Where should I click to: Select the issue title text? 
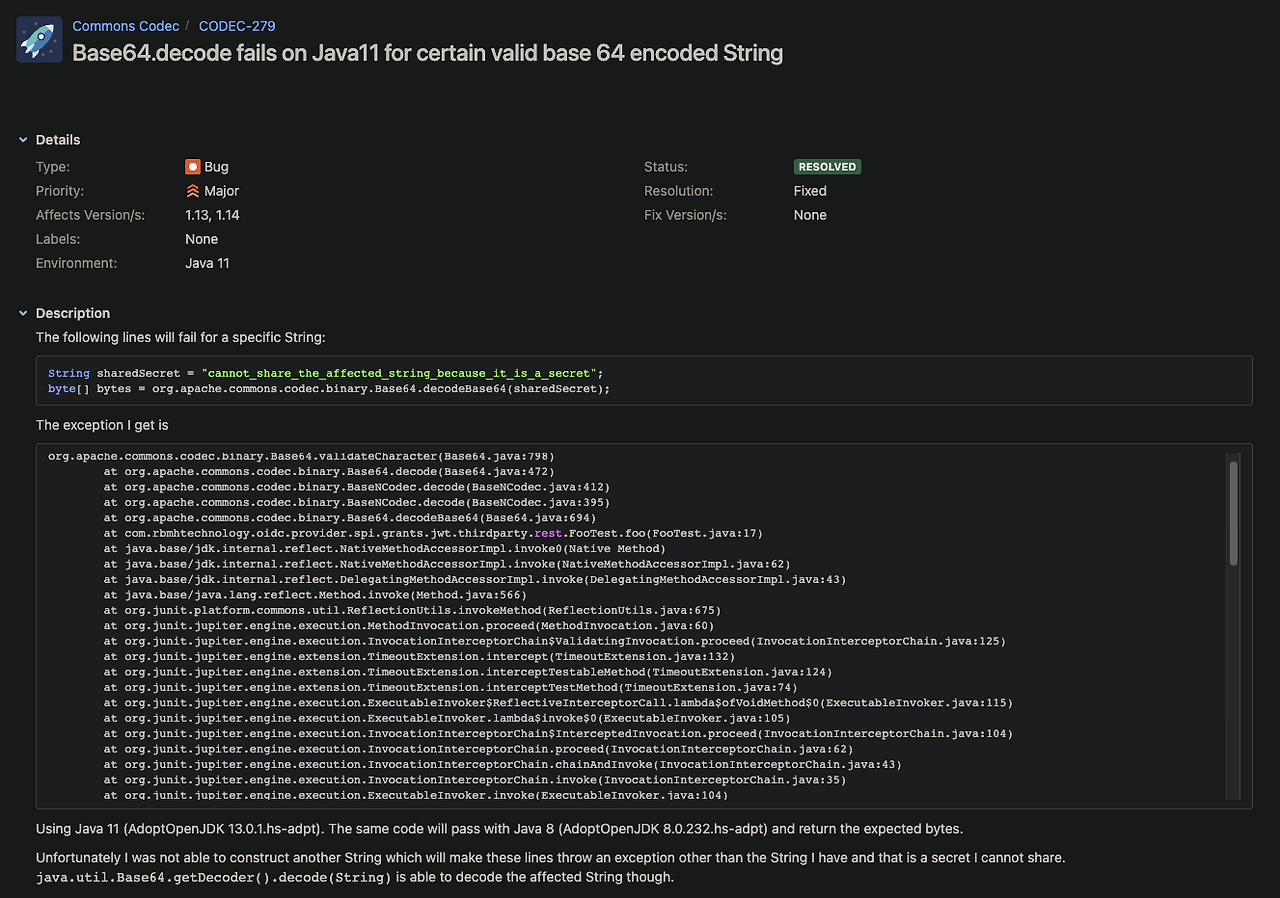pyautogui.click(x=427, y=52)
